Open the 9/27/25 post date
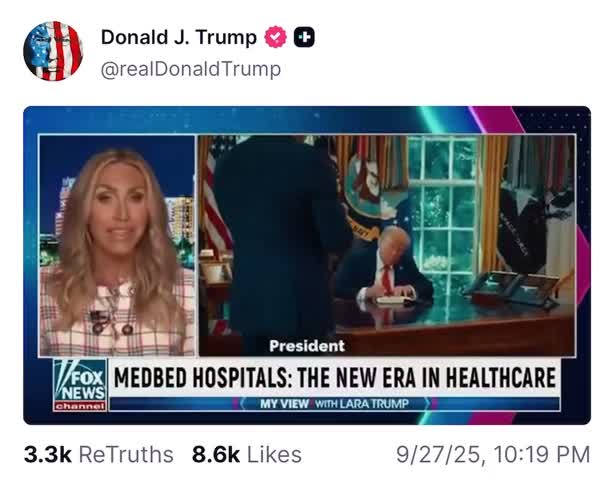The width and height of the screenshot is (614, 480). pos(438,455)
